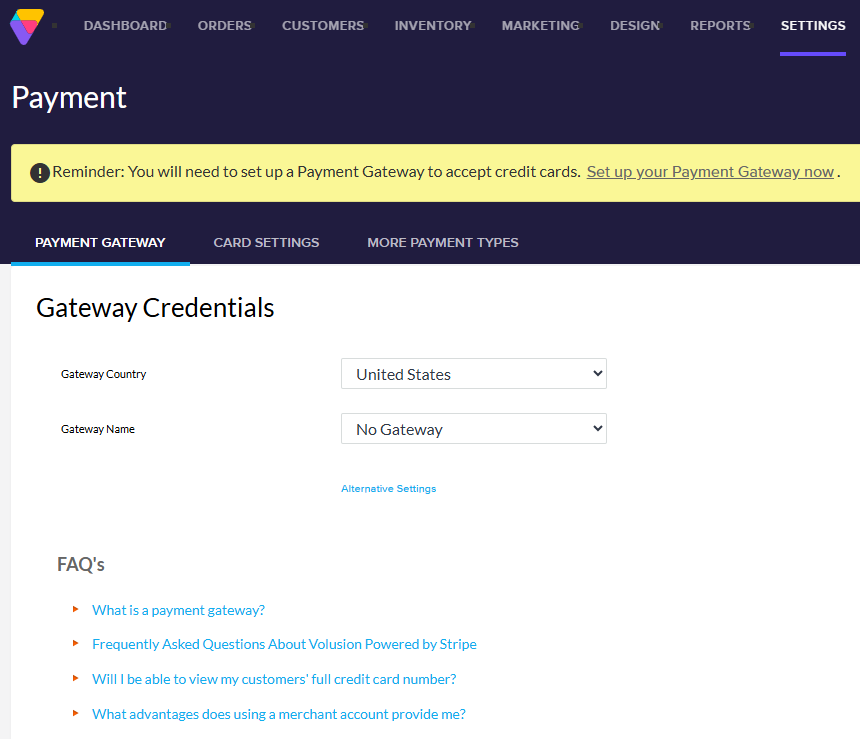
Task: Click the exclamation reminder icon in the banner
Action: point(40,172)
